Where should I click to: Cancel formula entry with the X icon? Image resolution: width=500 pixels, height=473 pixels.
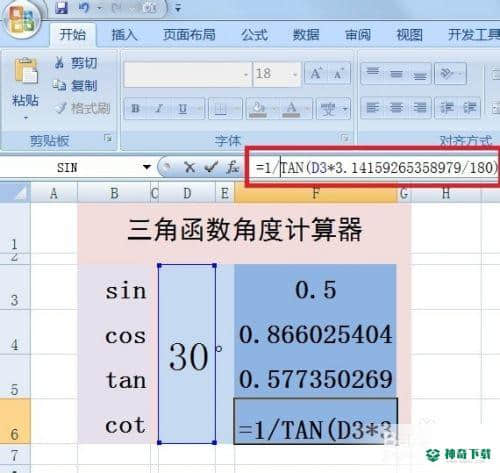(190, 167)
